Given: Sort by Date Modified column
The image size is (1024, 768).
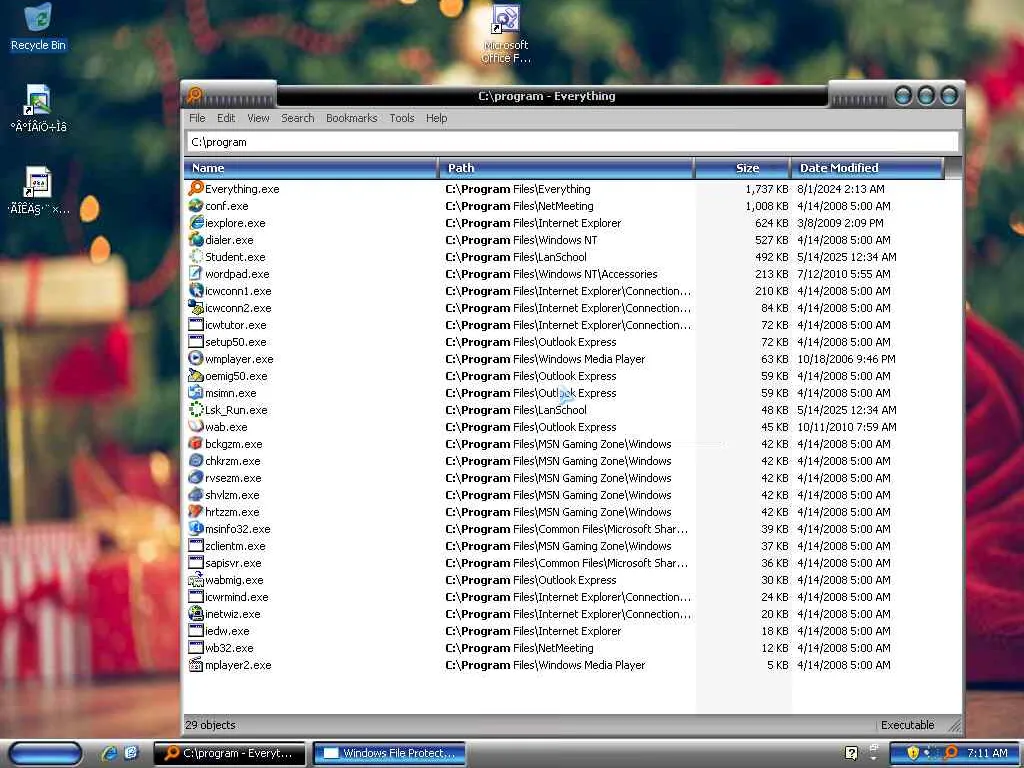Looking at the screenshot, I should click(x=867, y=168).
